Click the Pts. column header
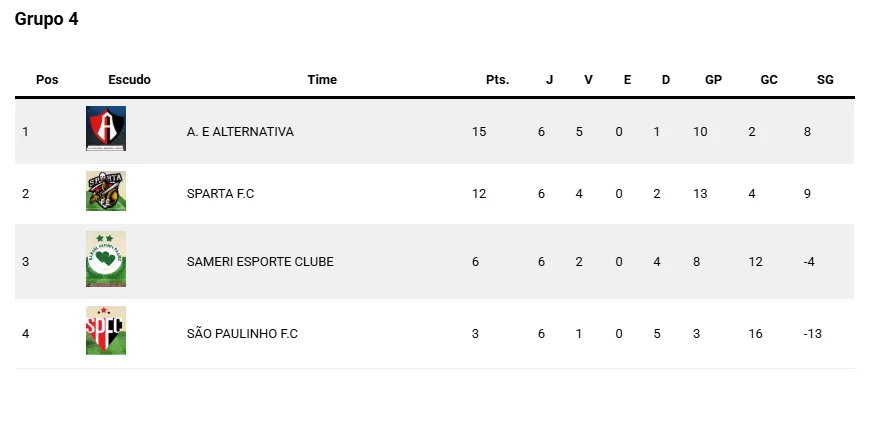 [x=497, y=80]
